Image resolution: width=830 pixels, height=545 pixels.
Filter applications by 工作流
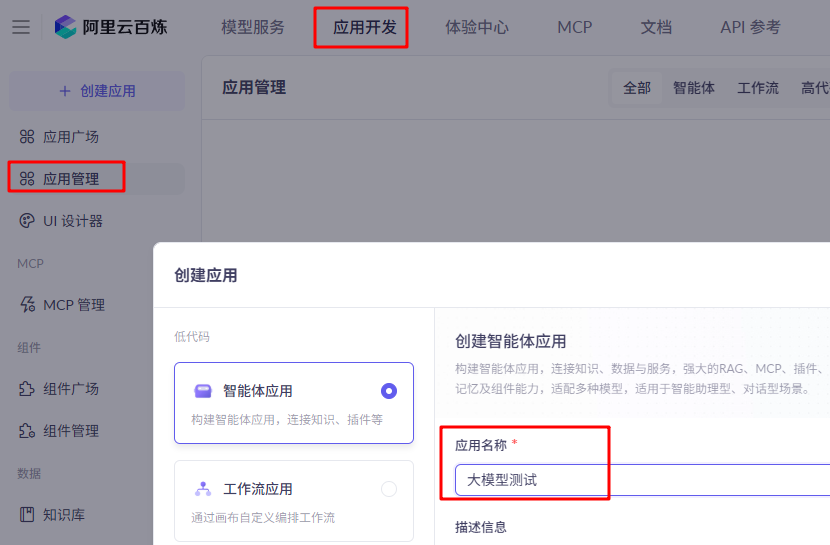click(x=758, y=88)
